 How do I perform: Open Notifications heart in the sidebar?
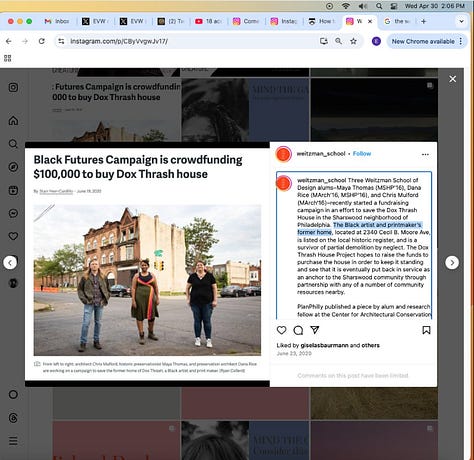(x=13, y=236)
